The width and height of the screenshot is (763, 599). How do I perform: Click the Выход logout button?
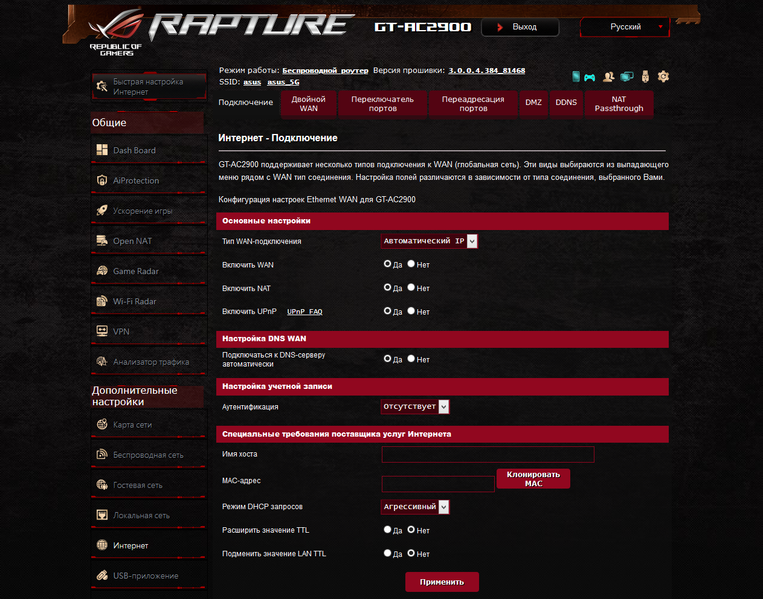click(x=520, y=27)
